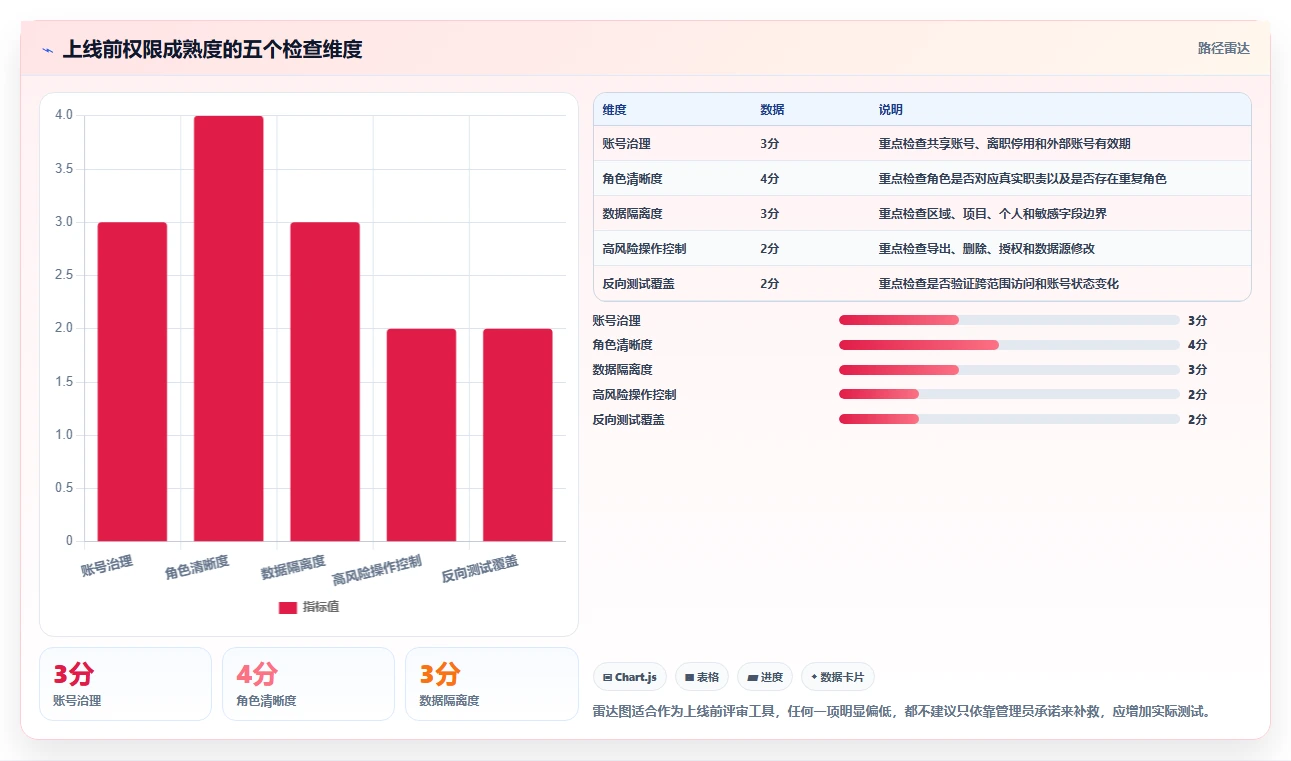Click the 路径雷达 label in header
The image size is (1291, 761).
(1223, 48)
